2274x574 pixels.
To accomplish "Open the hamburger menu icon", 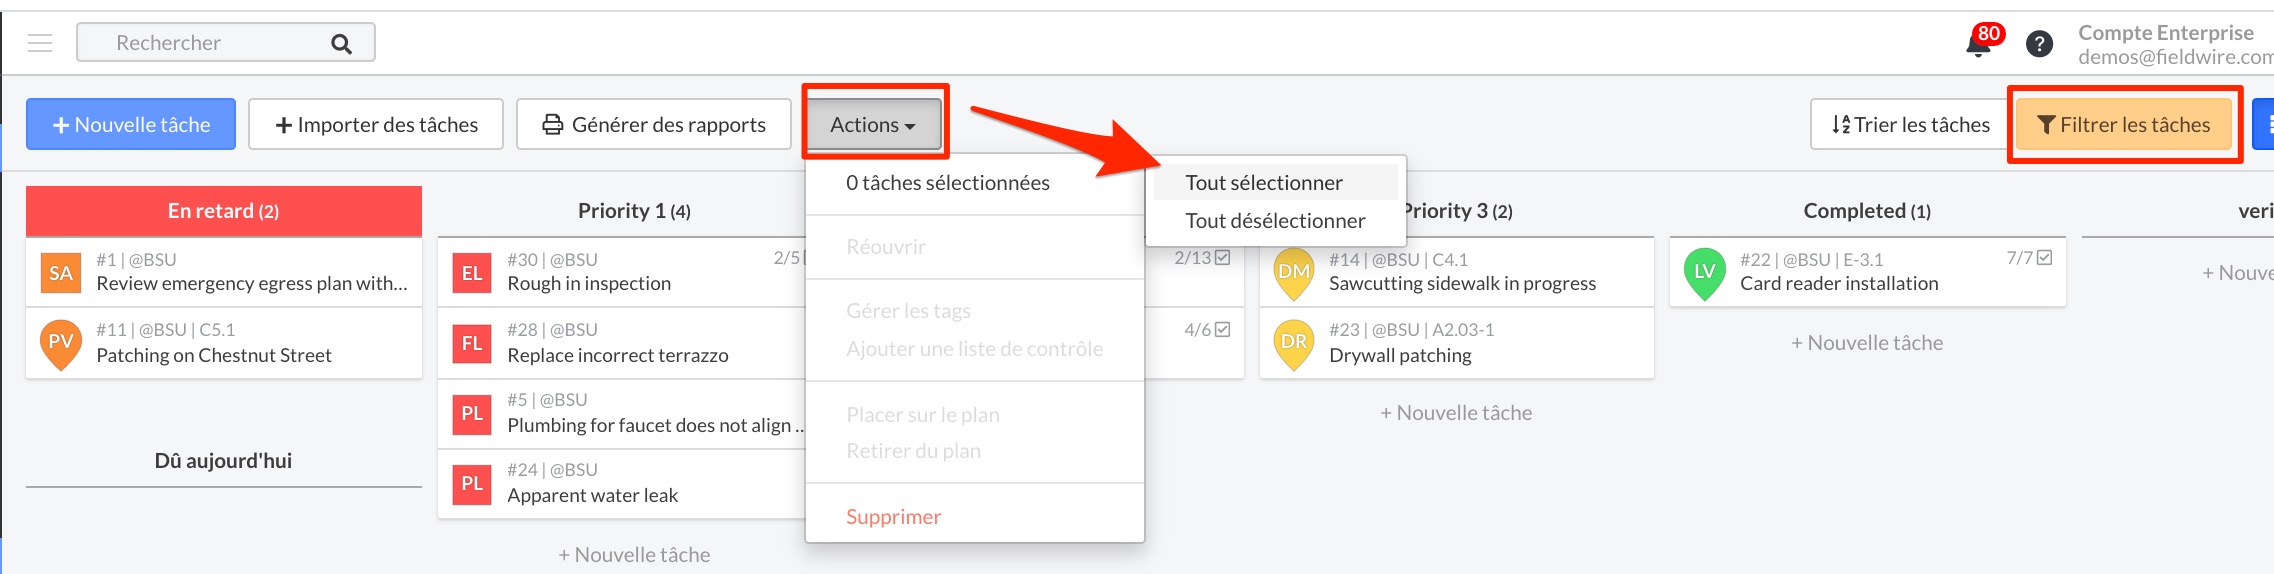I will 40,43.
